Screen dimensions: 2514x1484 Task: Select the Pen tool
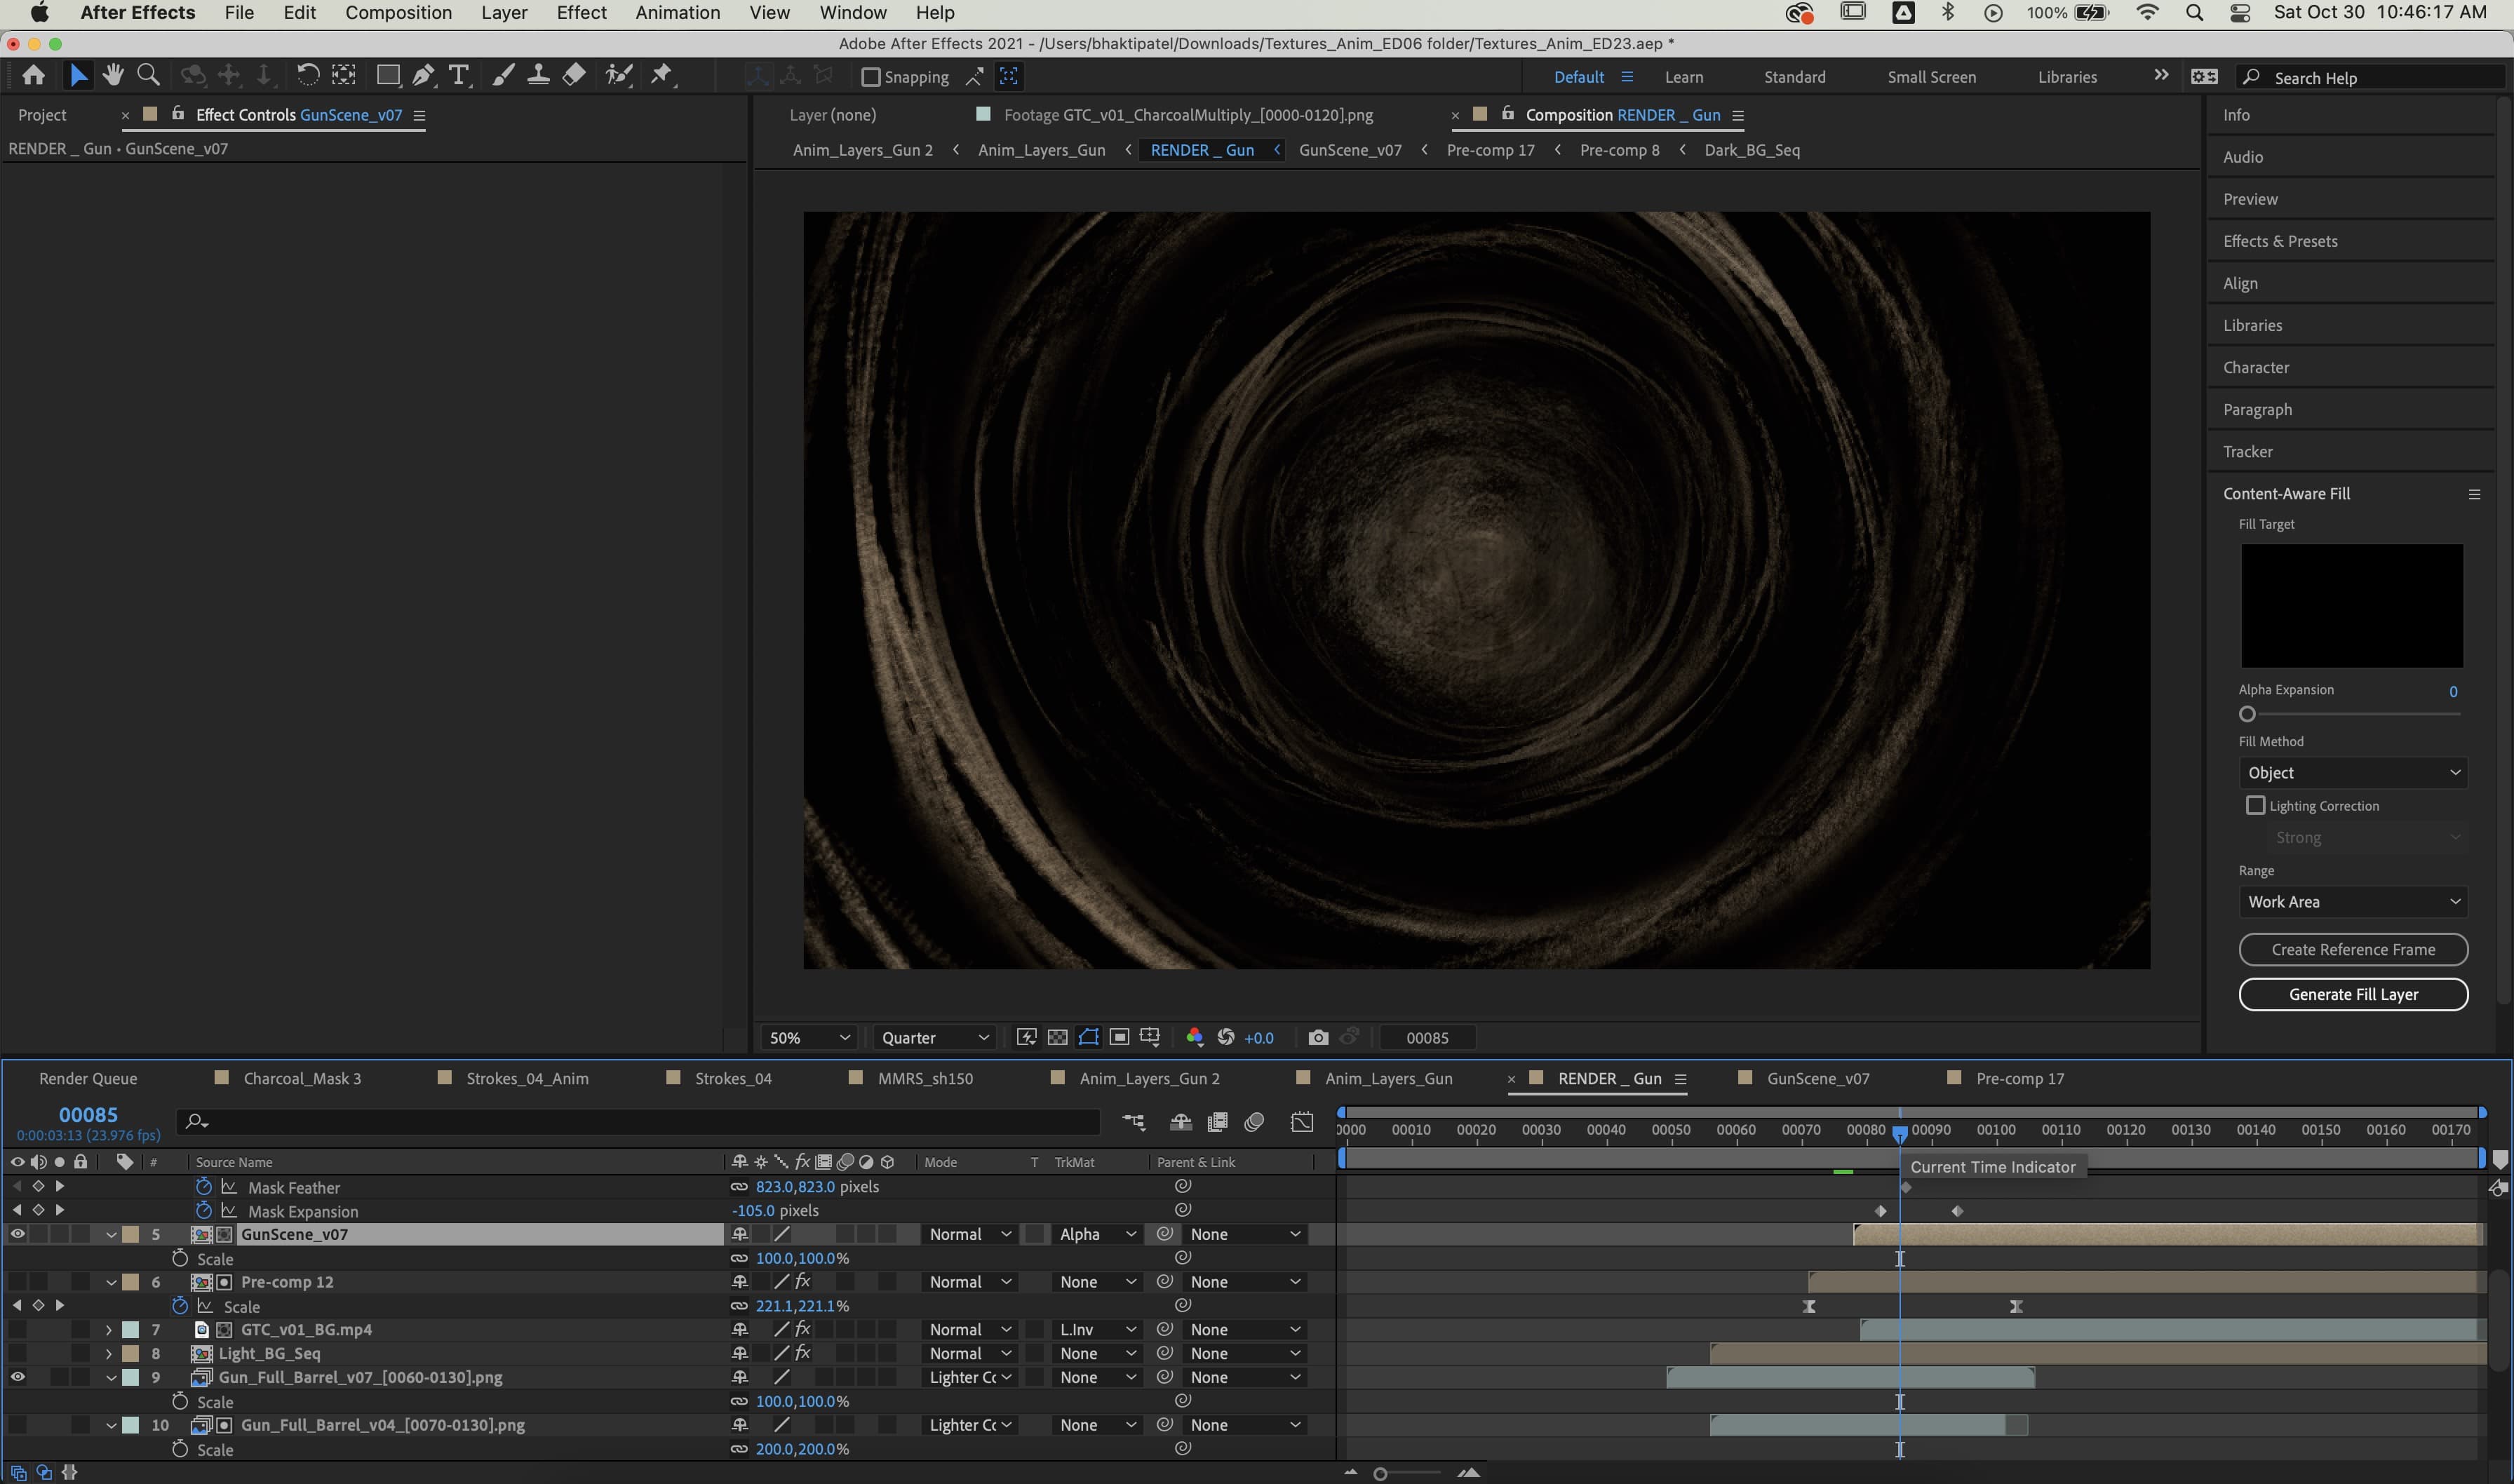pyautogui.click(x=423, y=76)
